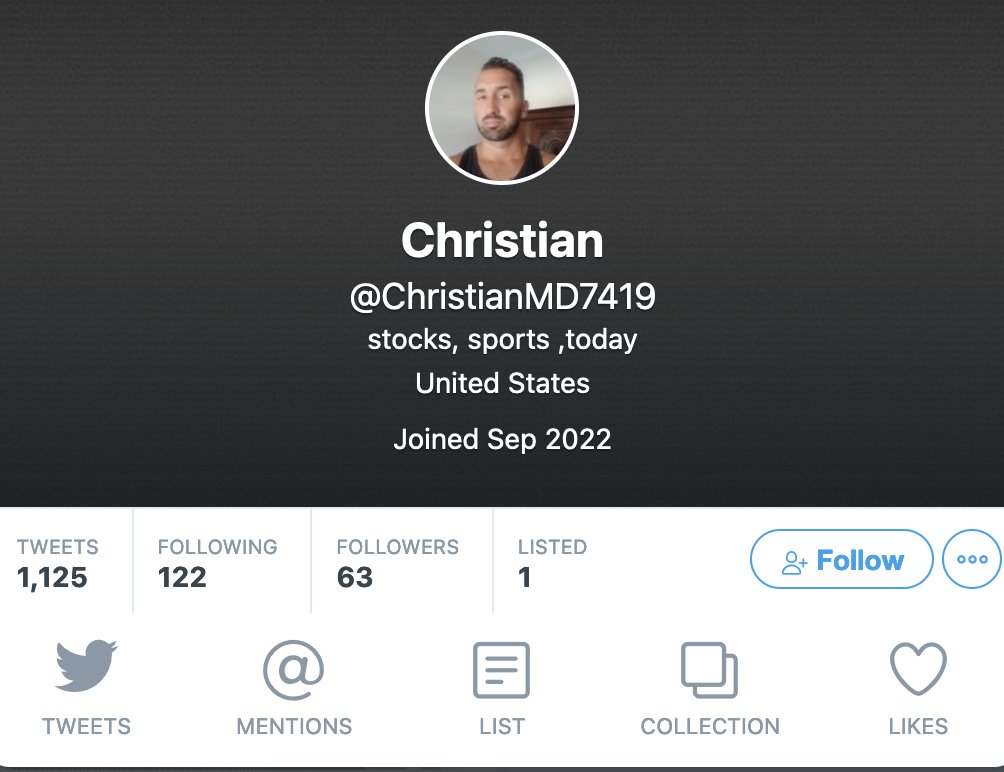Select the TWEETS tab label
This screenshot has height=772, width=1004.
(x=86, y=727)
